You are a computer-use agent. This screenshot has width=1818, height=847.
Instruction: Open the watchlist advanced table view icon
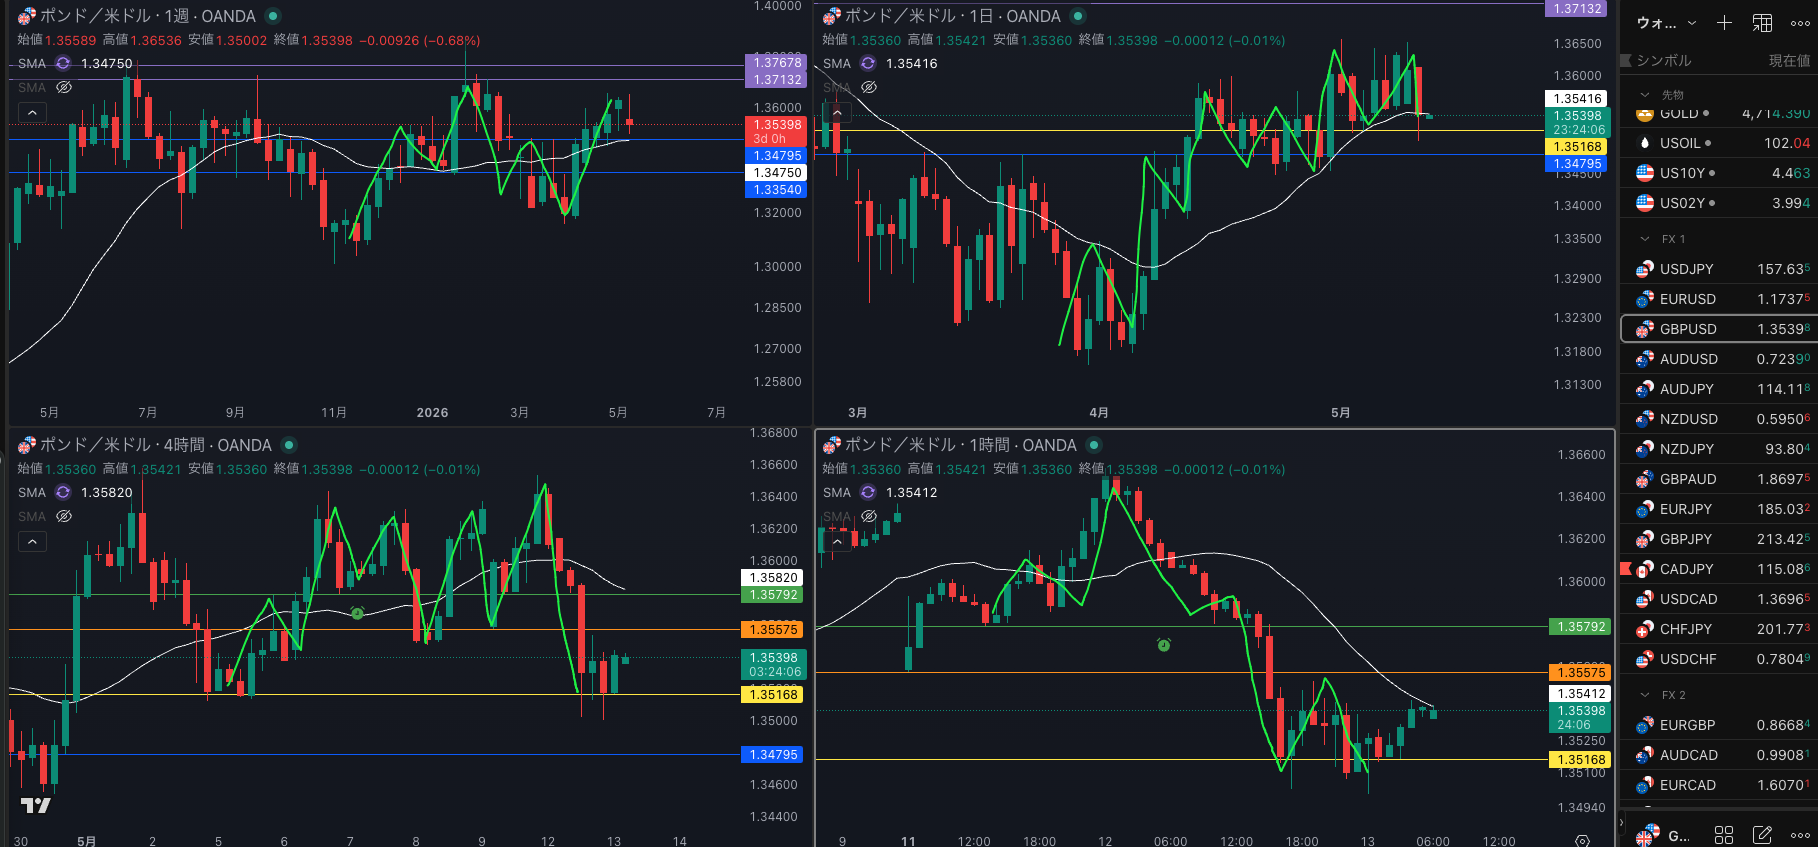click(x=1762, y=23)
